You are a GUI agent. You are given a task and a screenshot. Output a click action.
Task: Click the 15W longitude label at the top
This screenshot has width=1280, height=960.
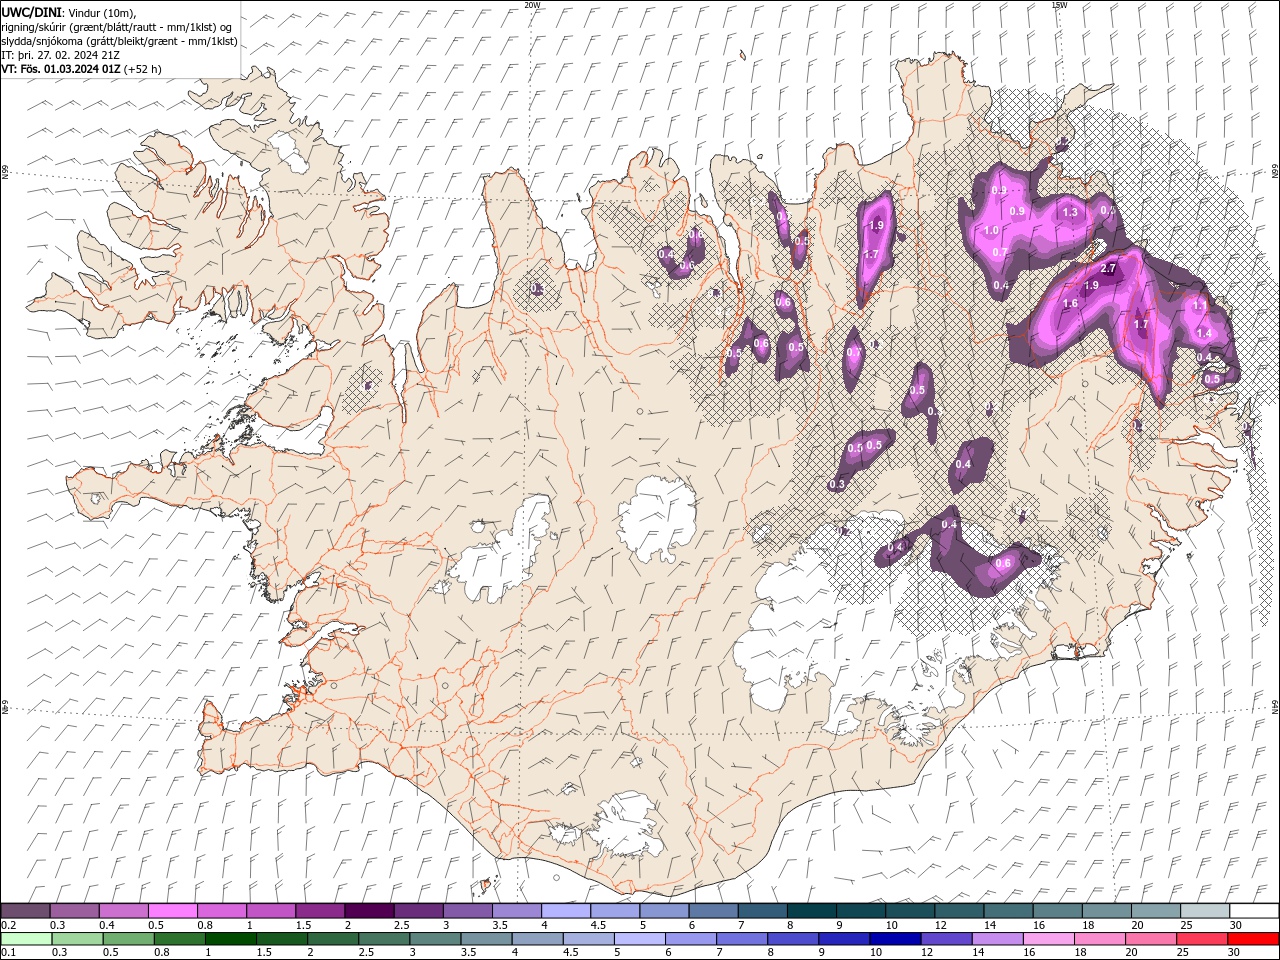pos(1059,5)
